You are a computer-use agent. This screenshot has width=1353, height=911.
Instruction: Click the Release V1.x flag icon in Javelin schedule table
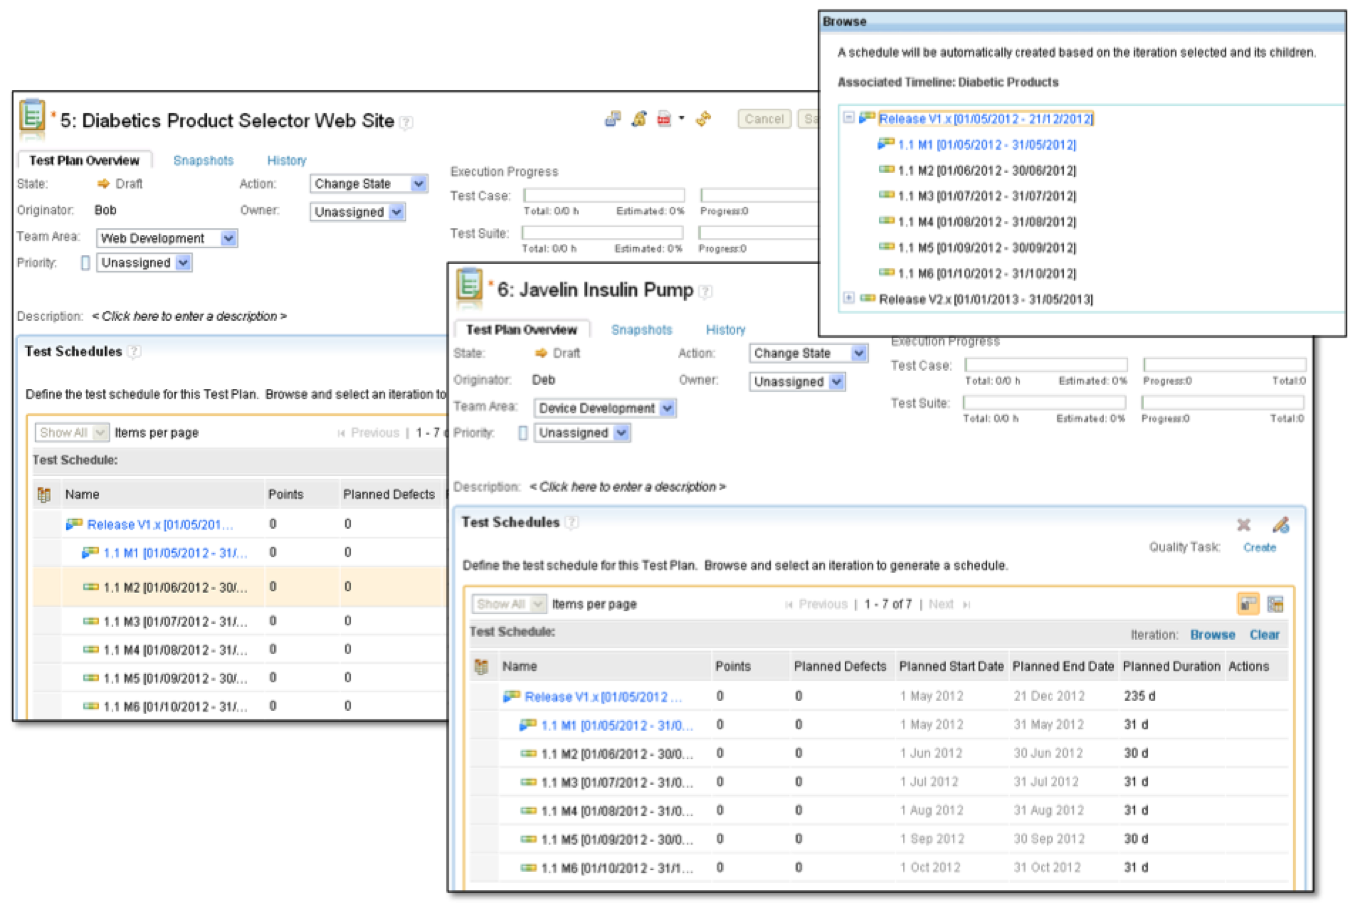pos(511,696)
